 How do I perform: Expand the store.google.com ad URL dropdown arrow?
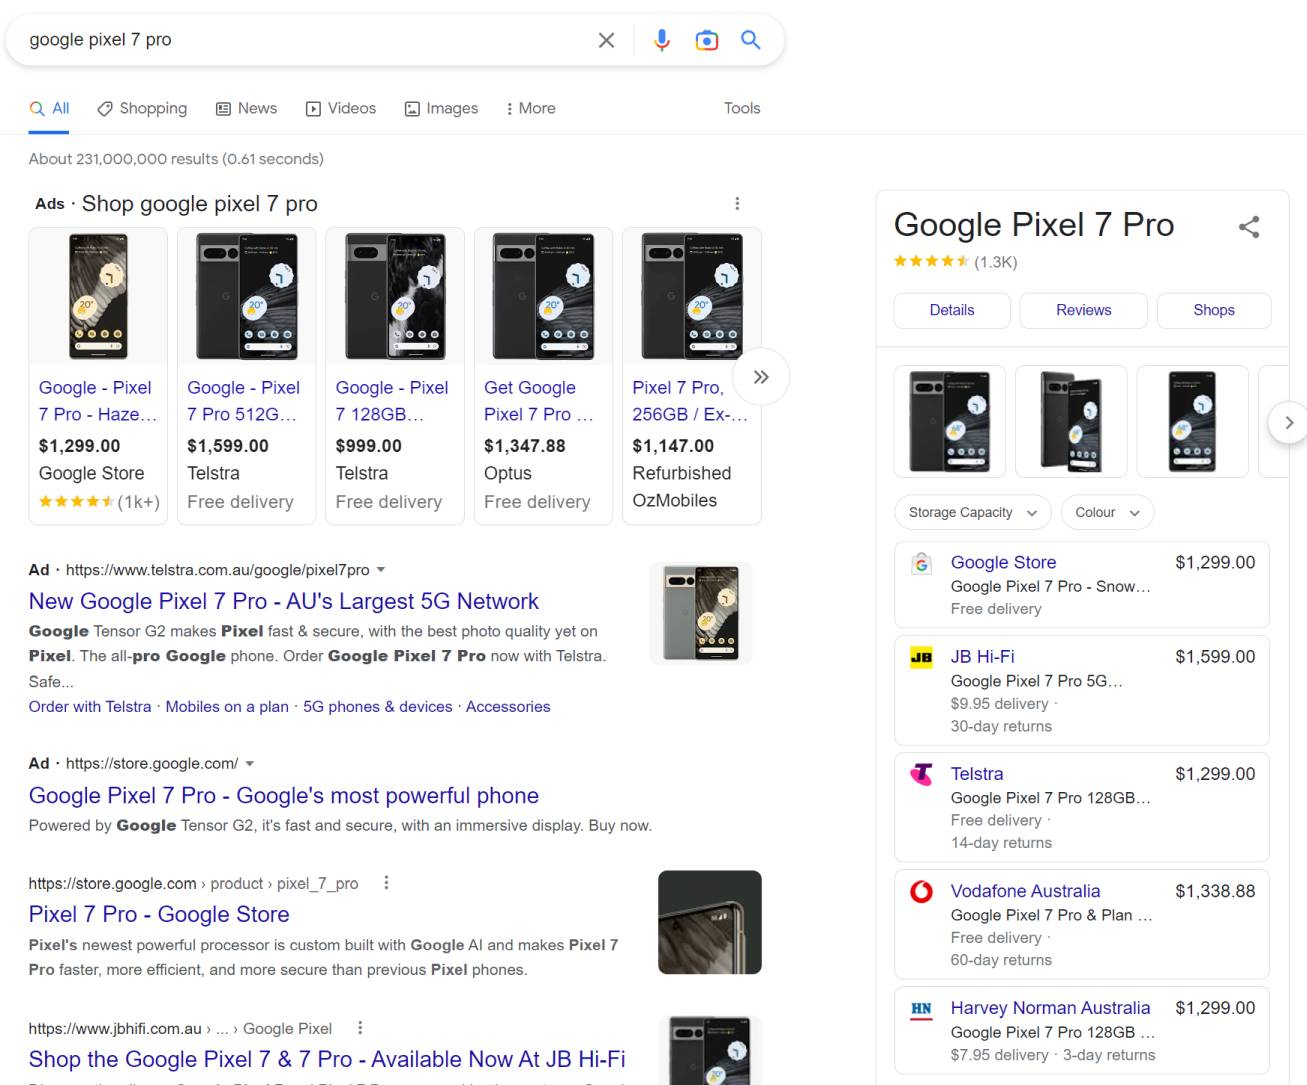click(x=249, y=764)
